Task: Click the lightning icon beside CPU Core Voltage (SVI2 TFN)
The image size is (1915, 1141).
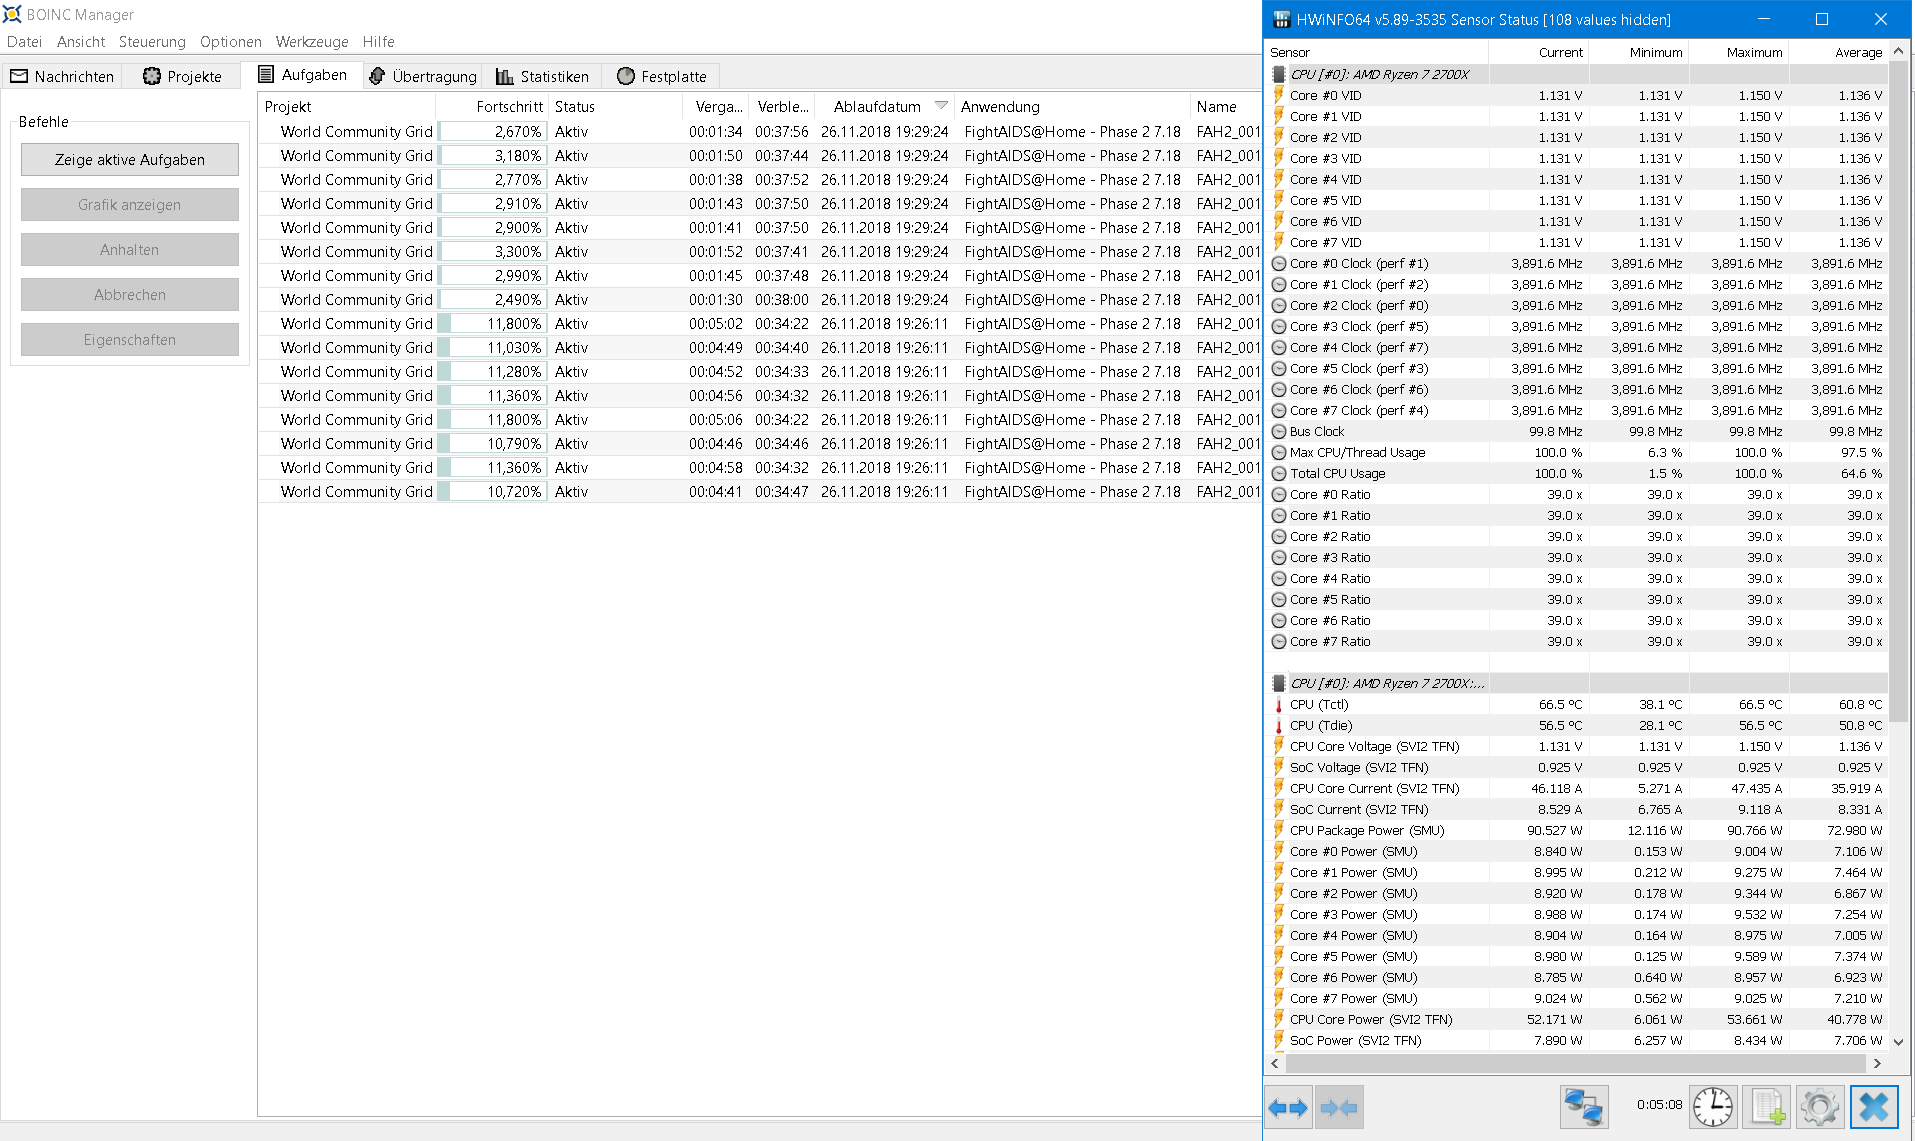Action: click(1278, 746)
